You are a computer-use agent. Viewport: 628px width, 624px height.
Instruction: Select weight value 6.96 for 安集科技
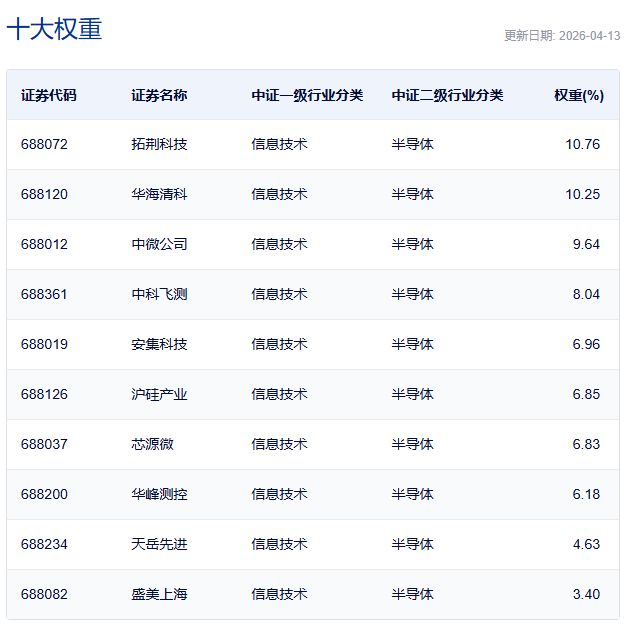(x=586, y=344)
